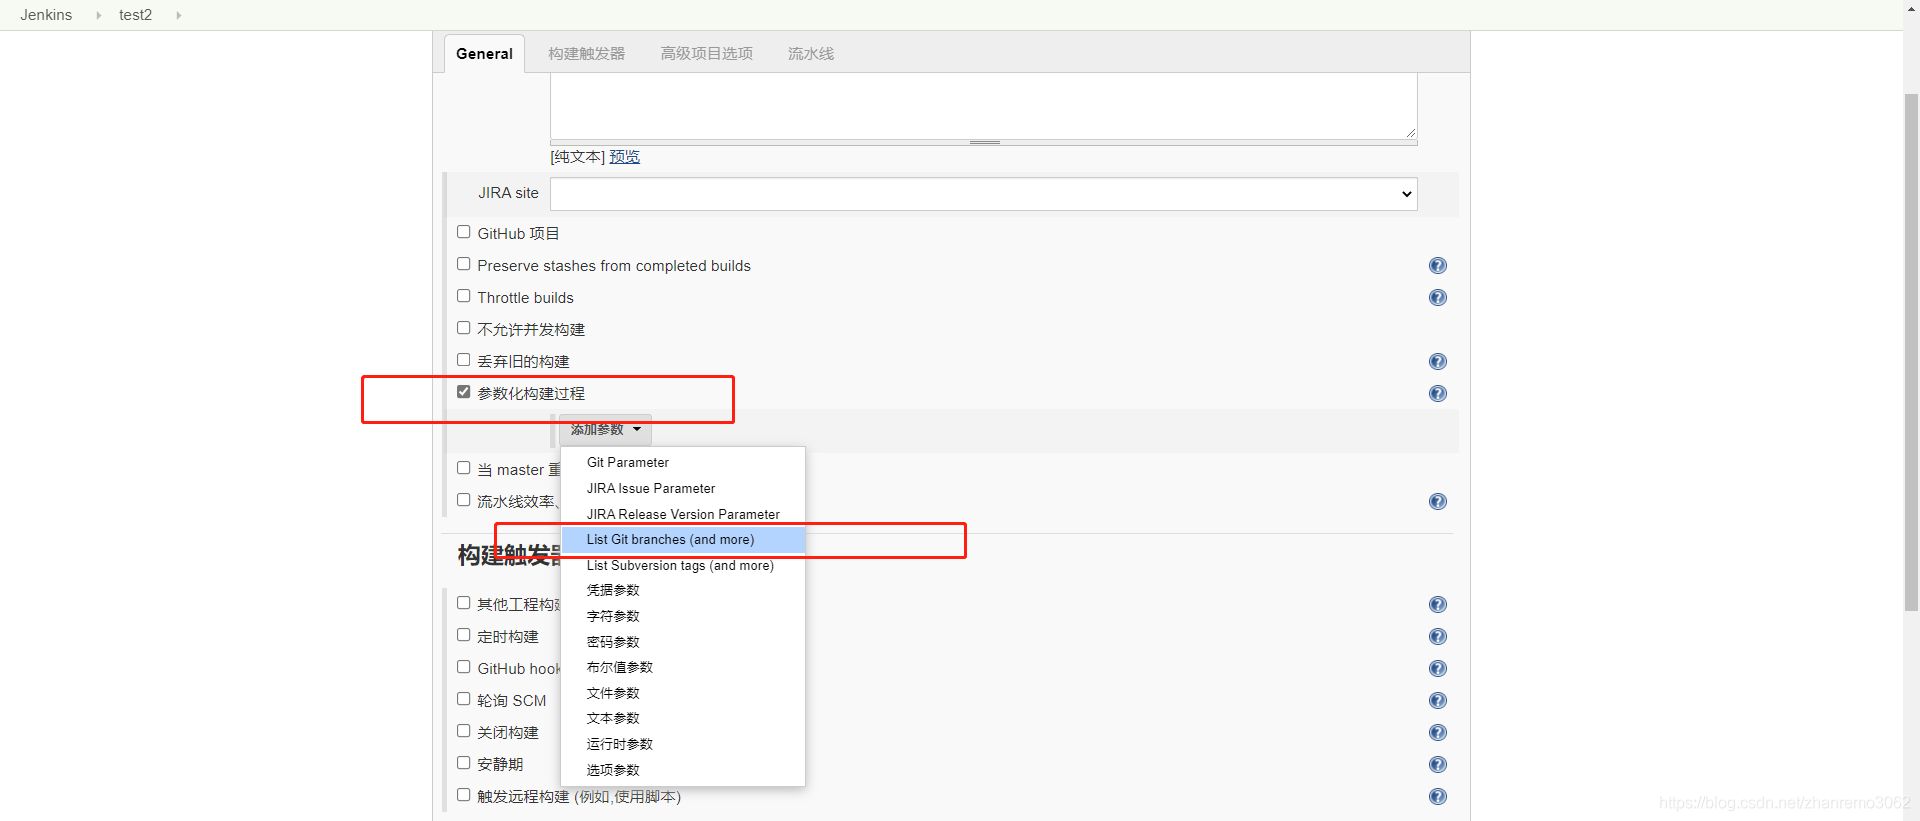The width and height of the screenshot is (1920, 821).
Task: Check the GitHub 项目 checkbox
Action: pyautogui.click(x=463, y=232)
